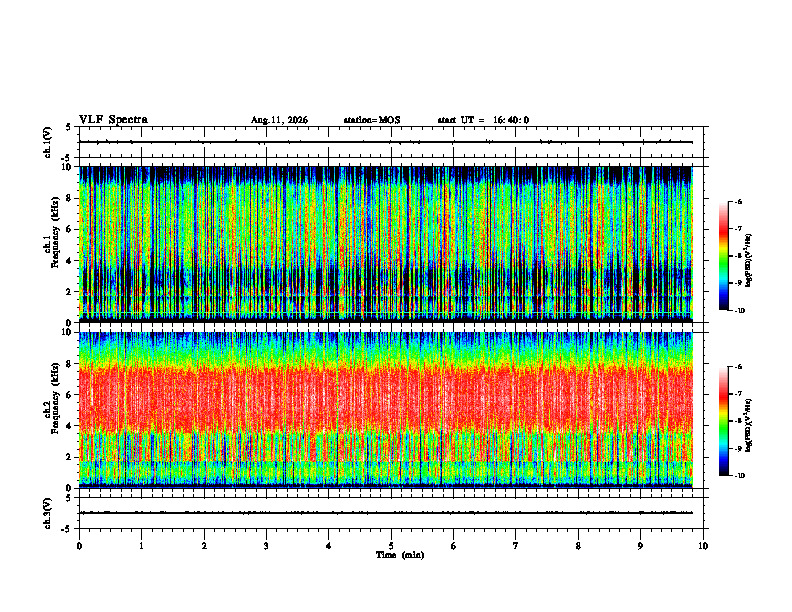The width and height of the screenshot is (792, 612).
Task: Click the start UT 16:40:0 label
Action: point(483,120)
